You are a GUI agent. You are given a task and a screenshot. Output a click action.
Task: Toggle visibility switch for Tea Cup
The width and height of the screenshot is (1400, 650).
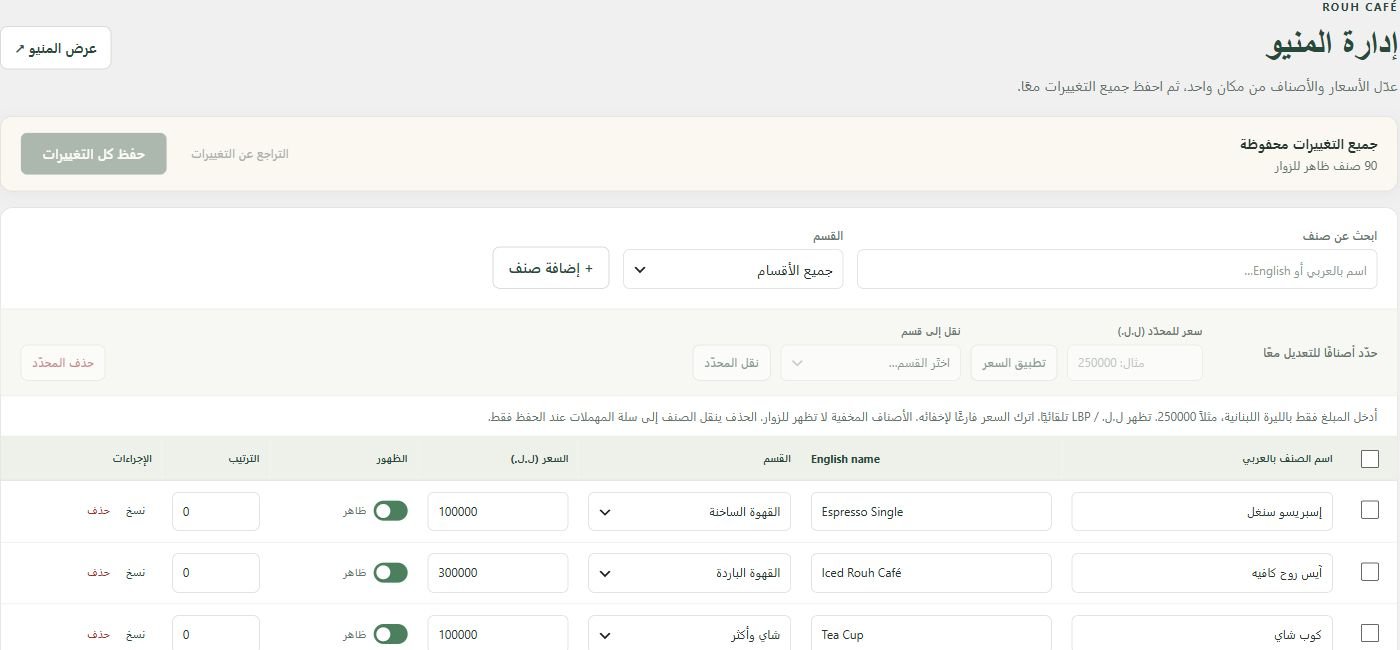pos(391,634)
